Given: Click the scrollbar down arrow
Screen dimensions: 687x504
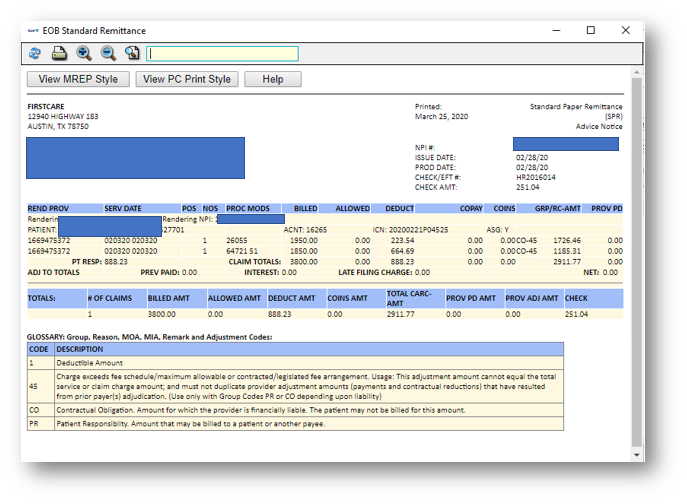Looking at the screenshot, I should [x=637, y=455].
